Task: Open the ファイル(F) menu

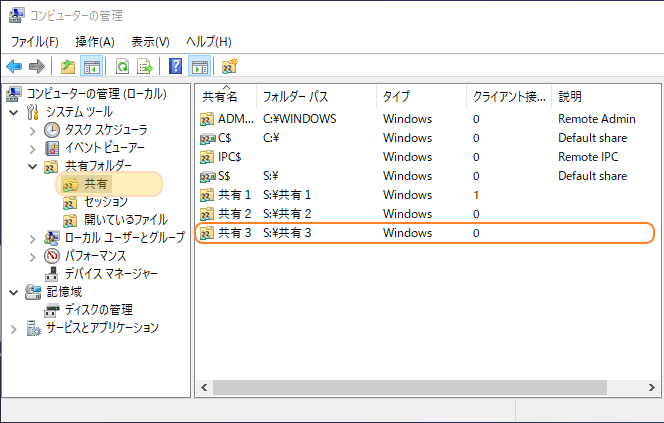Action: [35, 42]
